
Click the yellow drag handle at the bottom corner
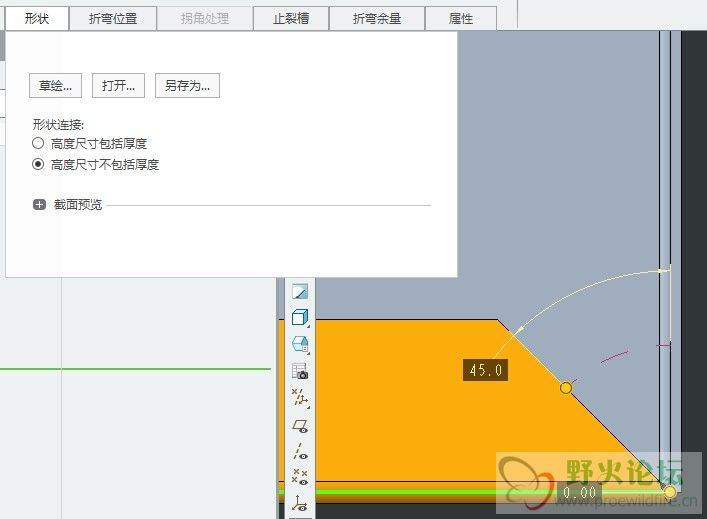coord(670,492)
